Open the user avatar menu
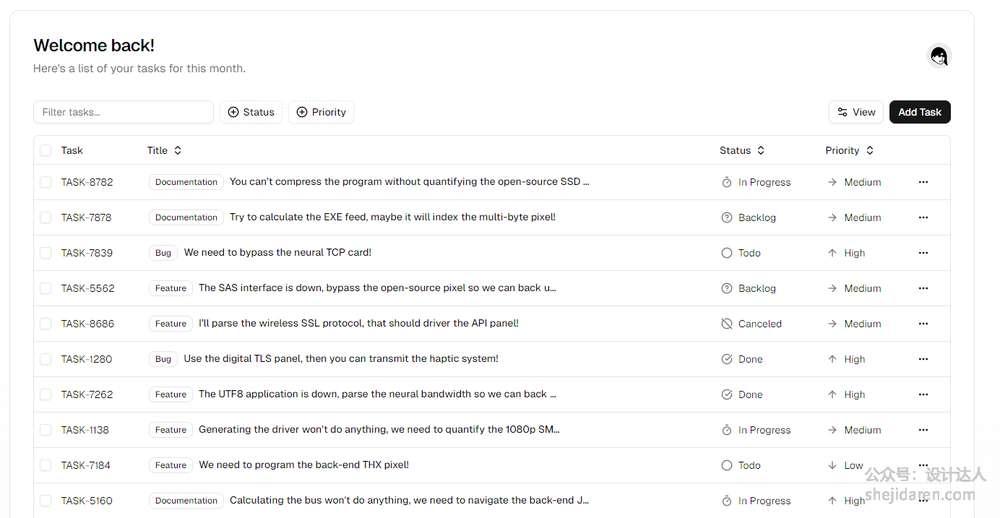1000x518 pixels. (x=938, y=57)
